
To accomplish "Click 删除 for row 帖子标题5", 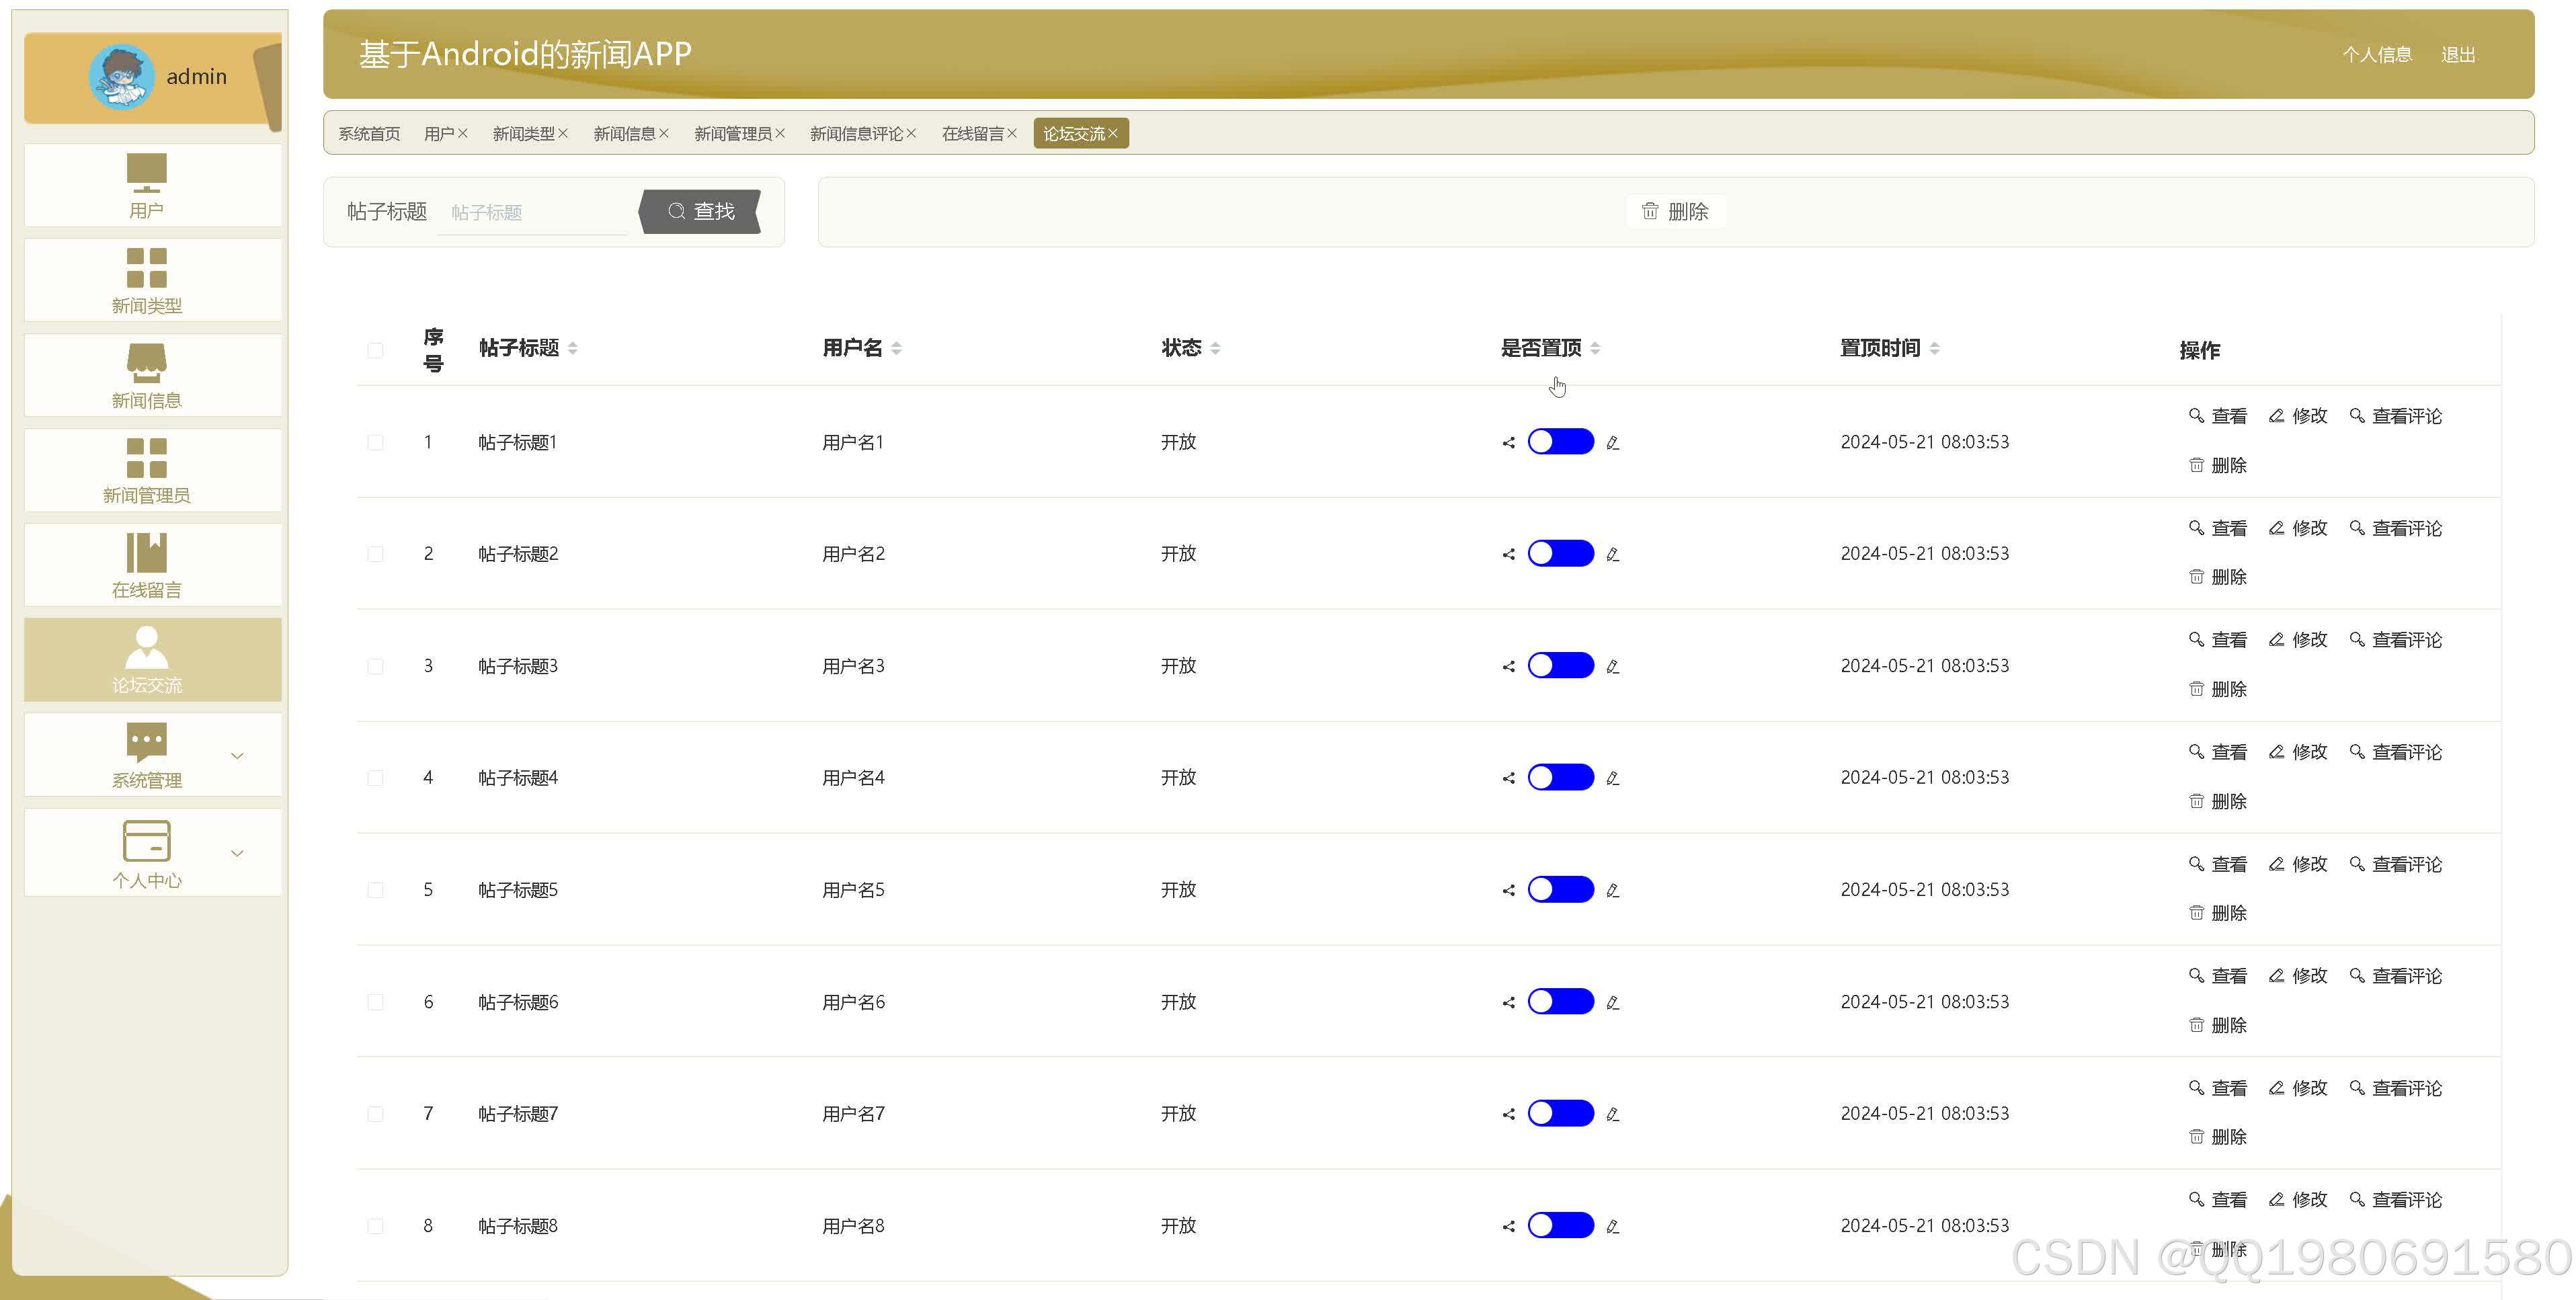I will (2218, 913).
